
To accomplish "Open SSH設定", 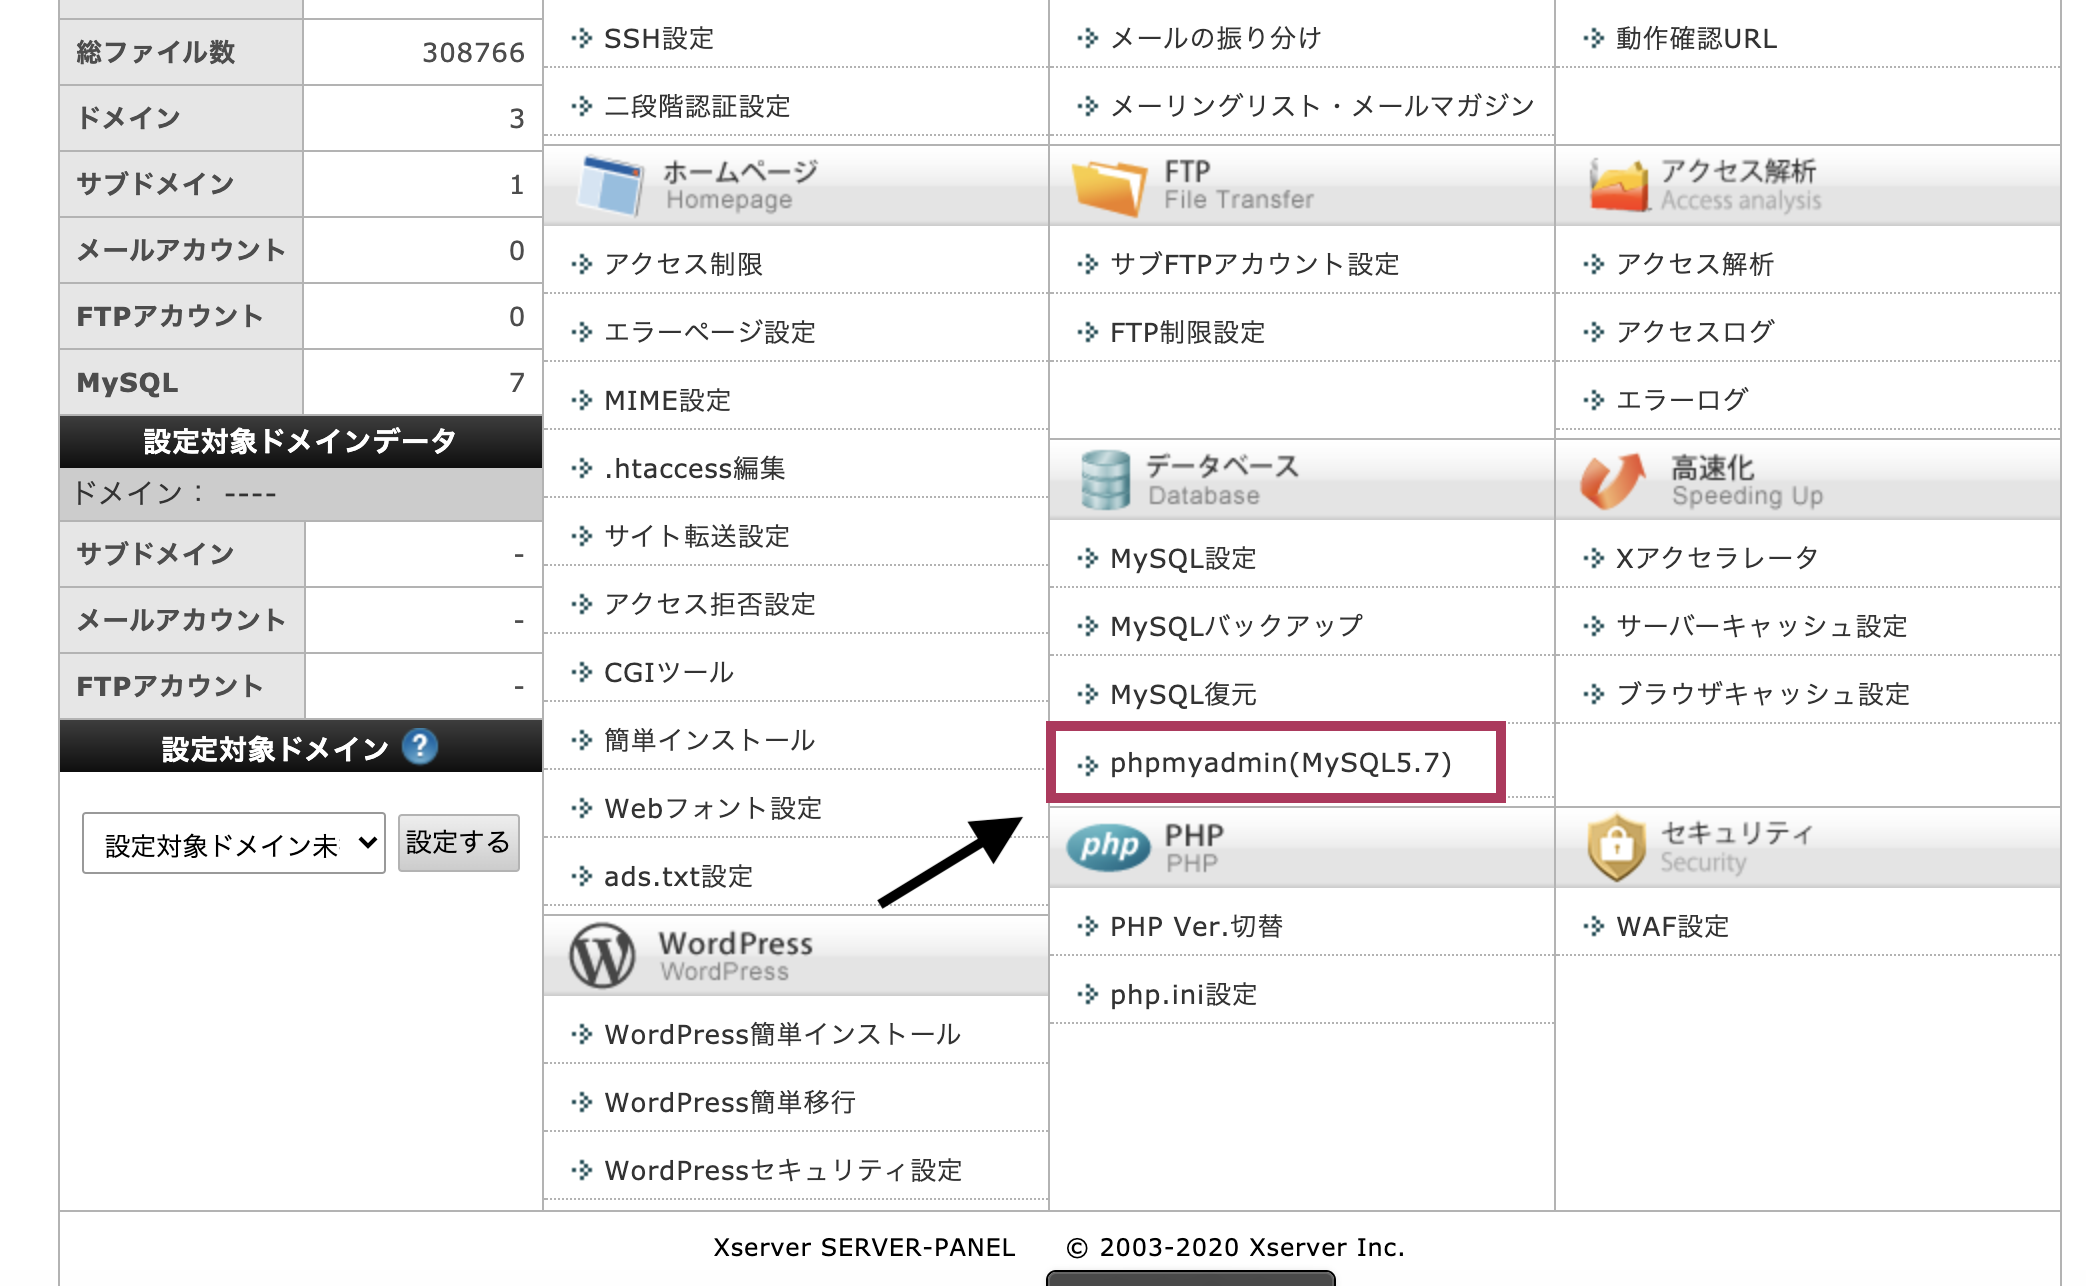I will coord(659,38).
